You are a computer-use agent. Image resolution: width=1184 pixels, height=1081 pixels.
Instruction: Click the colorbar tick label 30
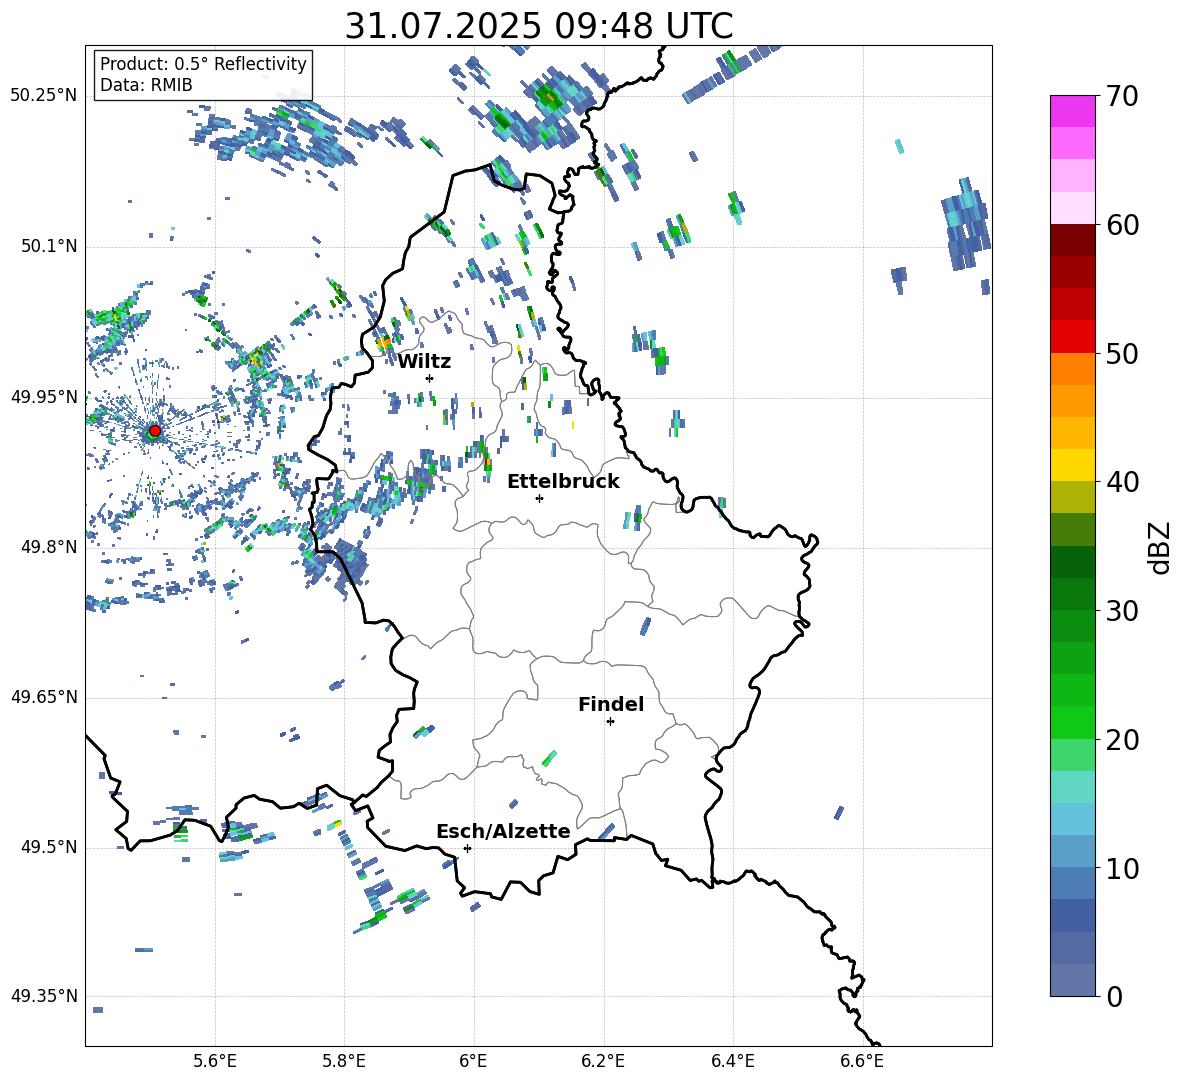pyautogui.click(x=1121, y=611)
